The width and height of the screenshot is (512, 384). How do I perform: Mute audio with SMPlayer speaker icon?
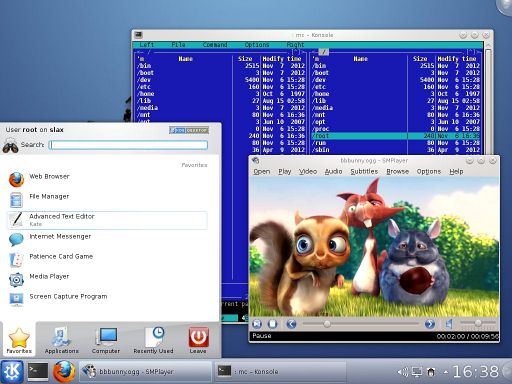tap(449, 324)
